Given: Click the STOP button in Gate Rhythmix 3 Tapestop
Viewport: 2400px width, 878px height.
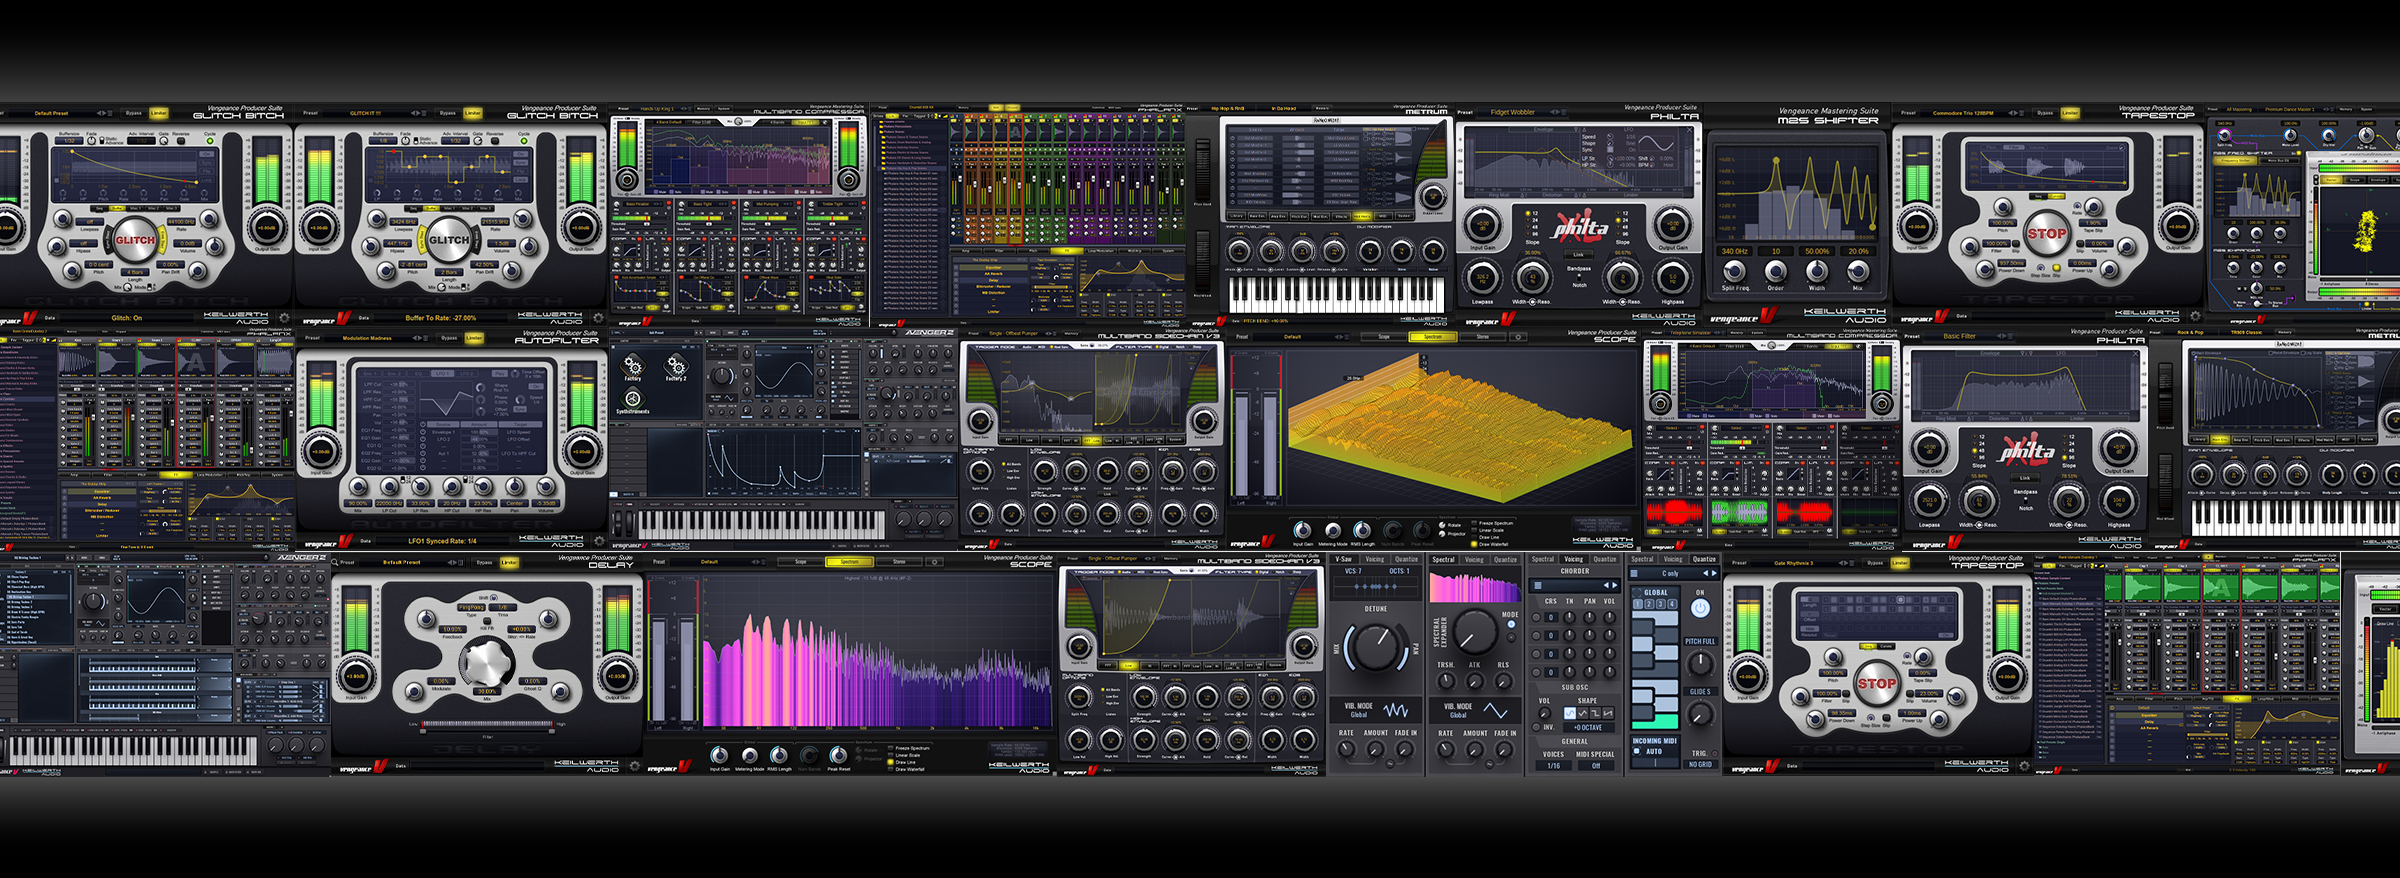Looking at the screenshot, I should [1876, 684].
